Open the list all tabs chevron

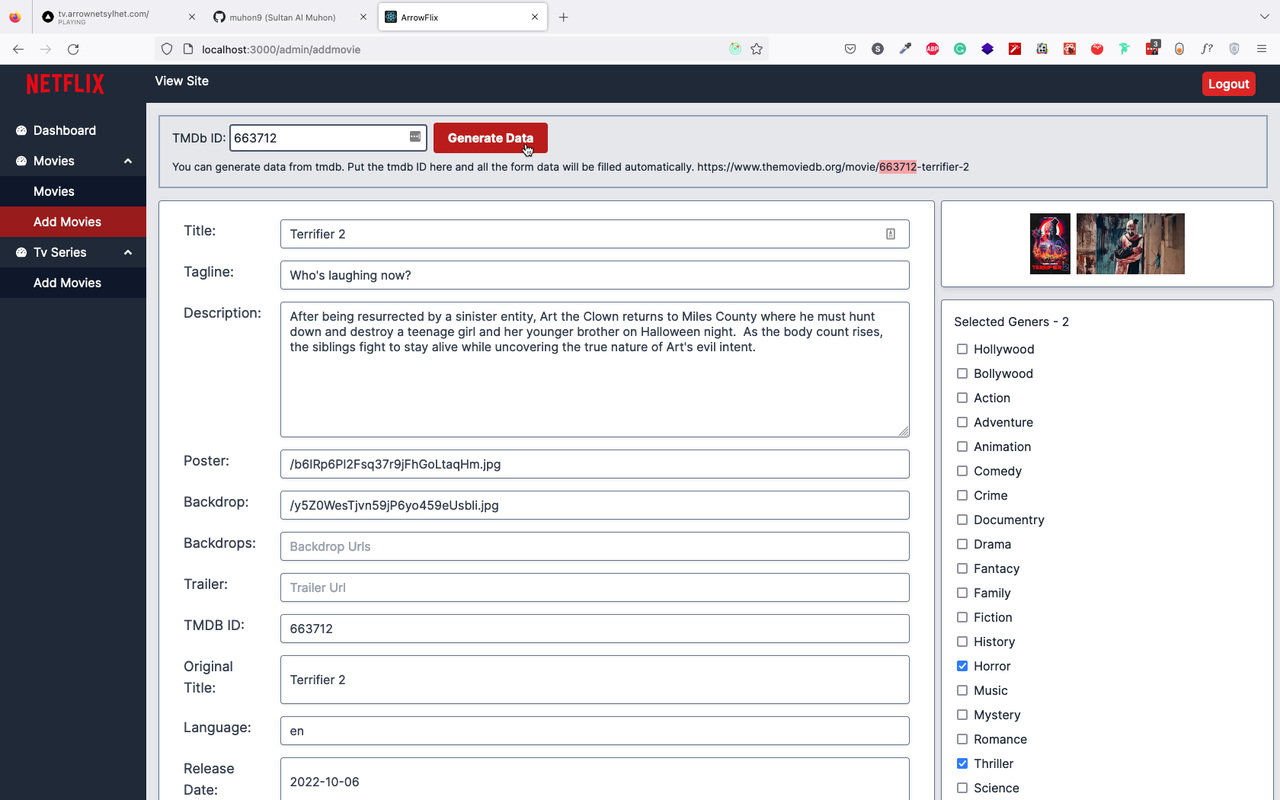[1265, 17]
